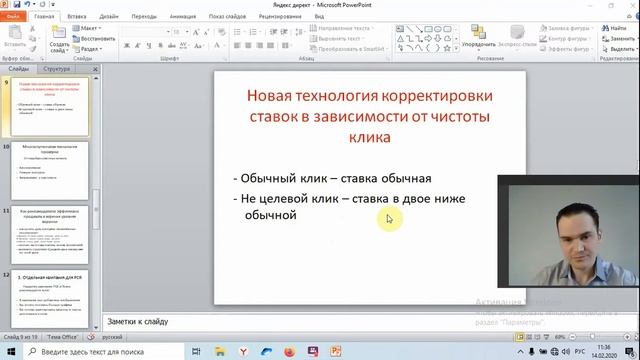Open the Макет layout dropdown

[87, 28]
